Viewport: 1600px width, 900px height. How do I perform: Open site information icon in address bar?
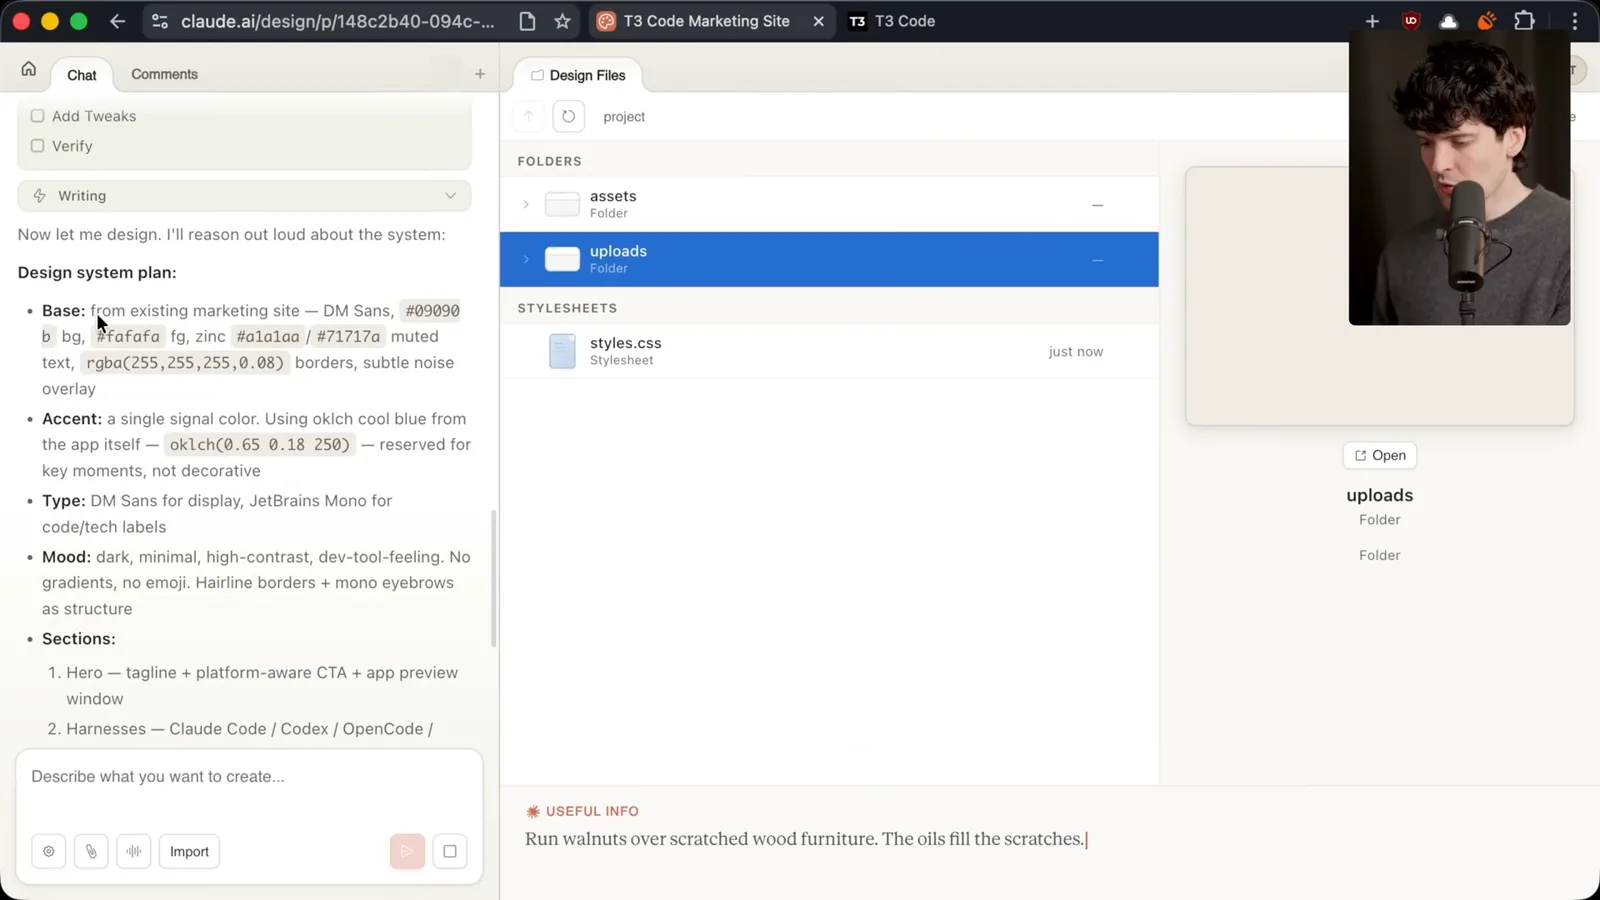[160, 21]
